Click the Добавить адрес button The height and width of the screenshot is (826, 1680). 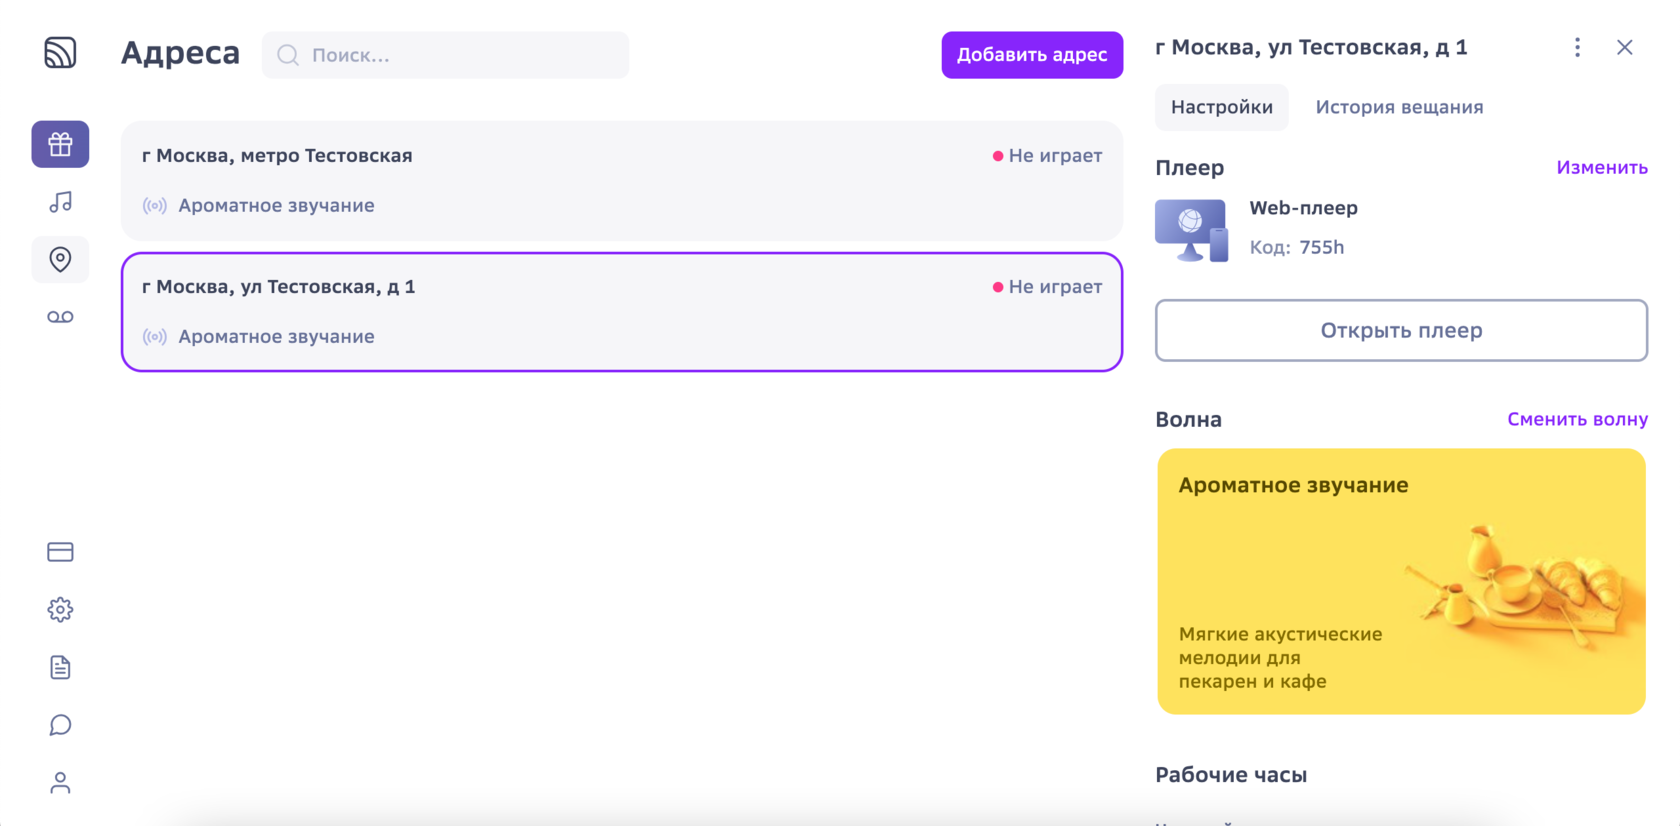click(x=1032, y=55)
